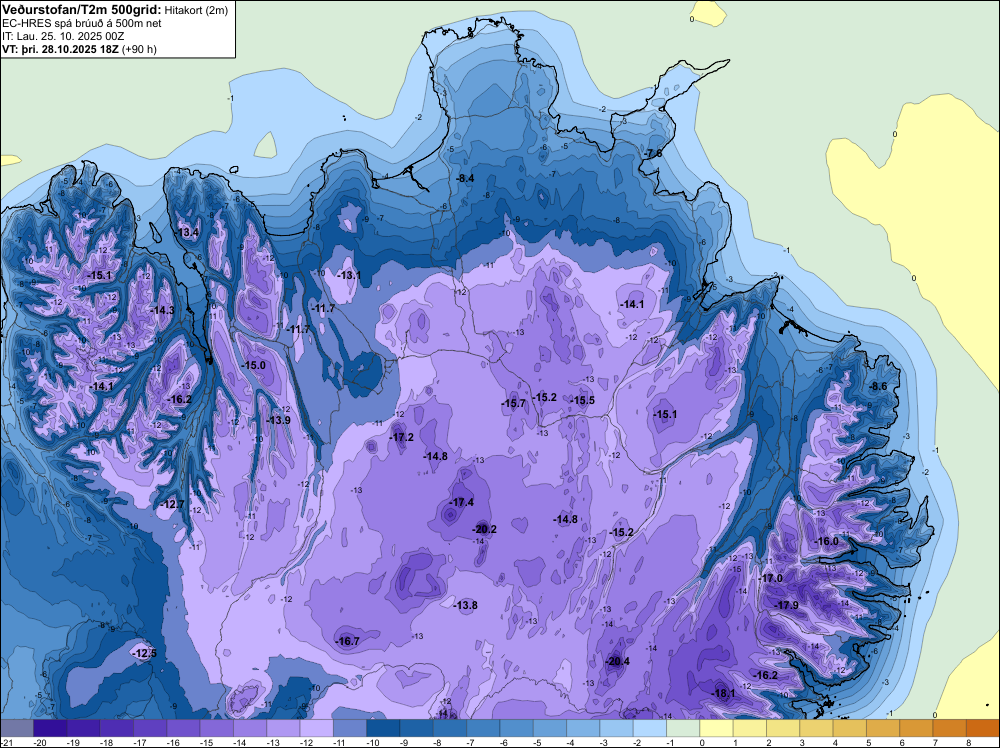This screenshot has height=748, width=1000.
Task: Select the -17.4 spot temperature label
Action: pyautogui.click(x=461, y=502)
